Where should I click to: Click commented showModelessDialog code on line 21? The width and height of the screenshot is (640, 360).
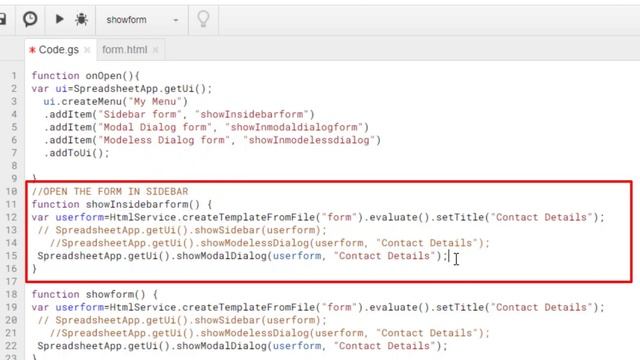(x=269, y=333)
